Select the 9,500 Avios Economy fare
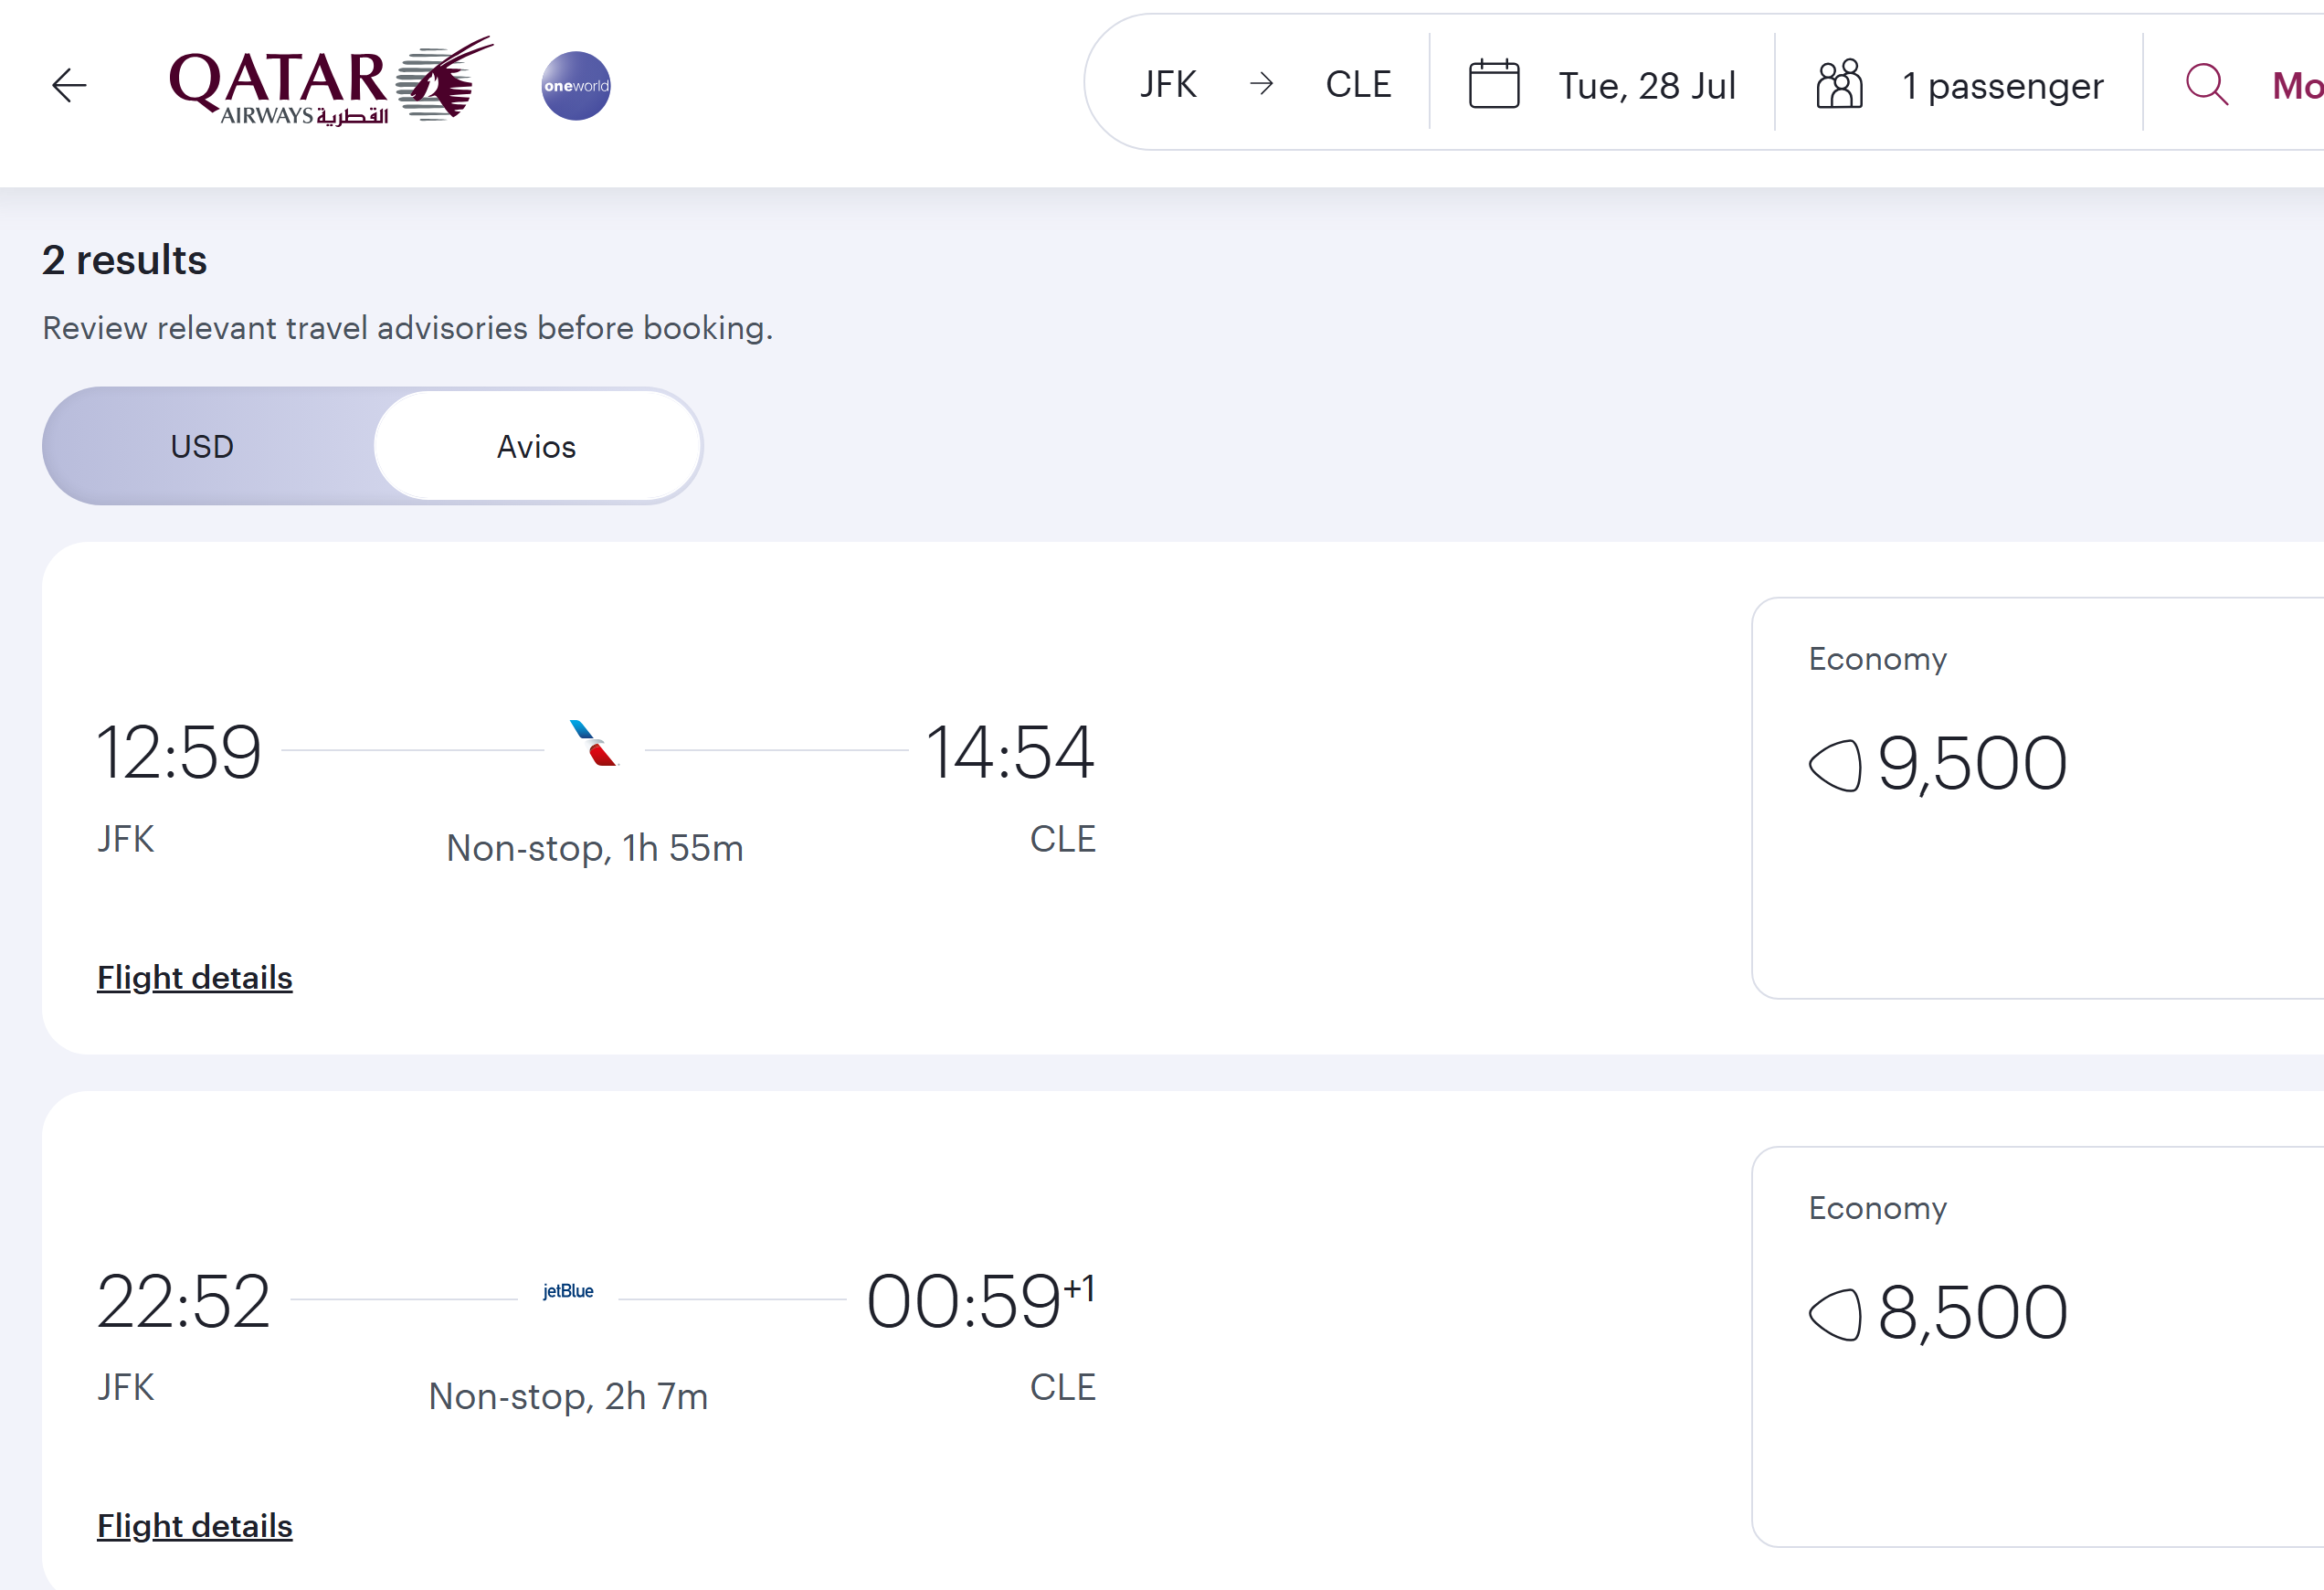 [x=2038, y=798]
